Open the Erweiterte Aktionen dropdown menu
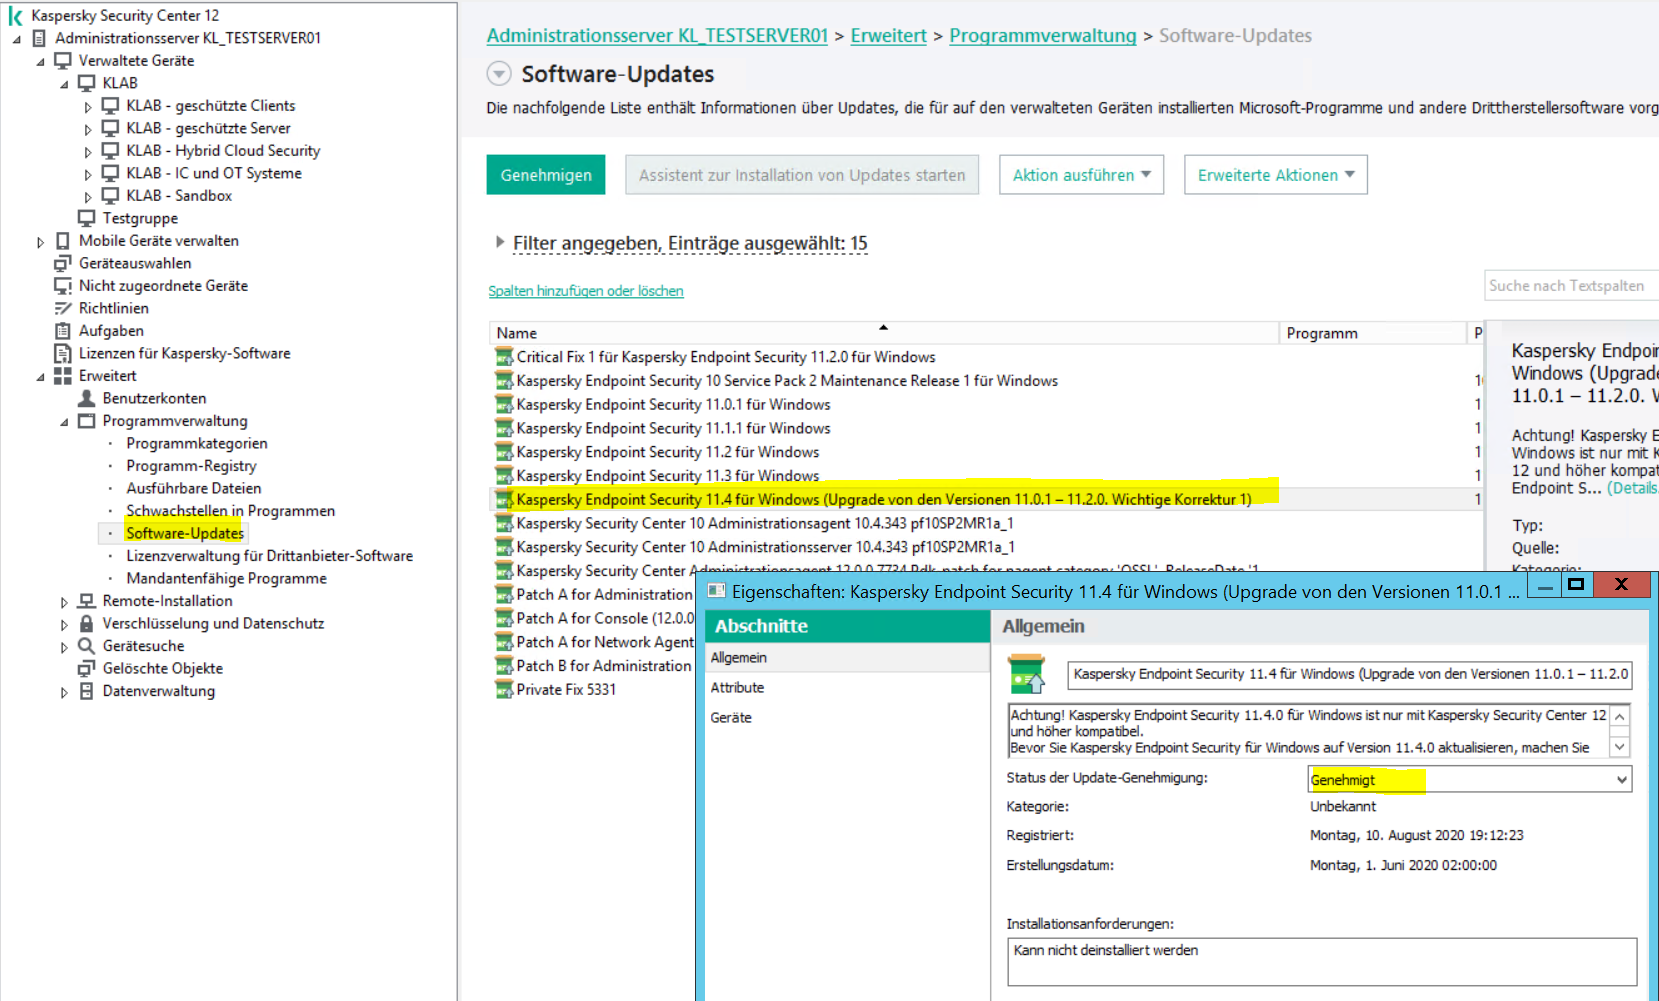The width and height of the screenshot is (1659, 1001). tap(1275, 175)
